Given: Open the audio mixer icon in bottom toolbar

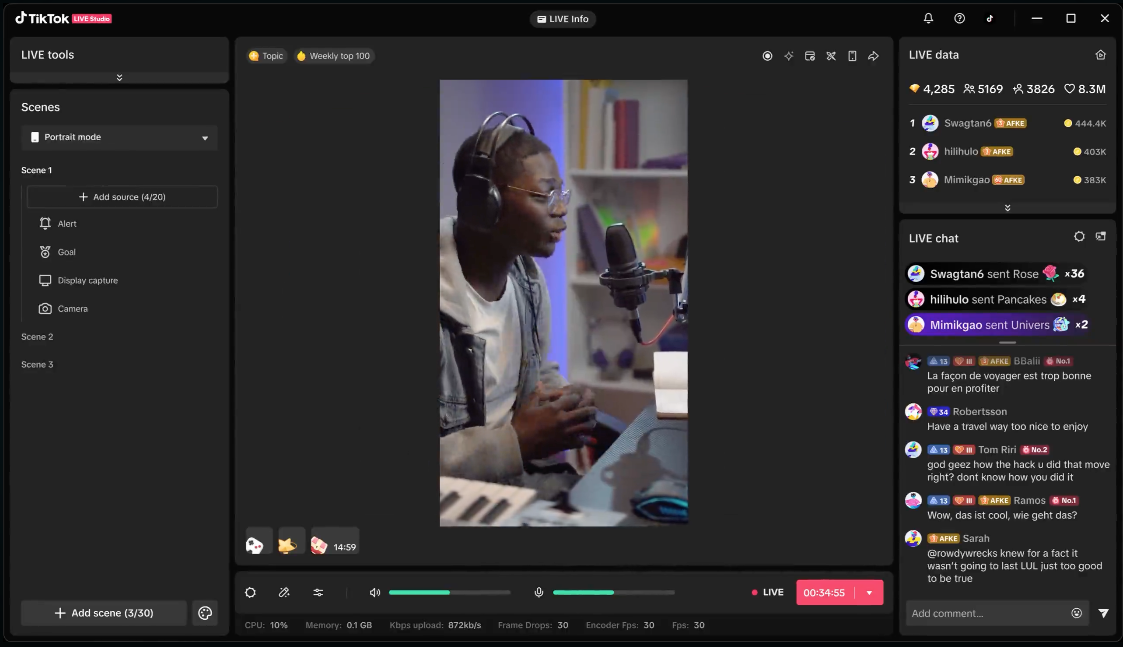Looking at the screenshot, I should pos(318,592).
